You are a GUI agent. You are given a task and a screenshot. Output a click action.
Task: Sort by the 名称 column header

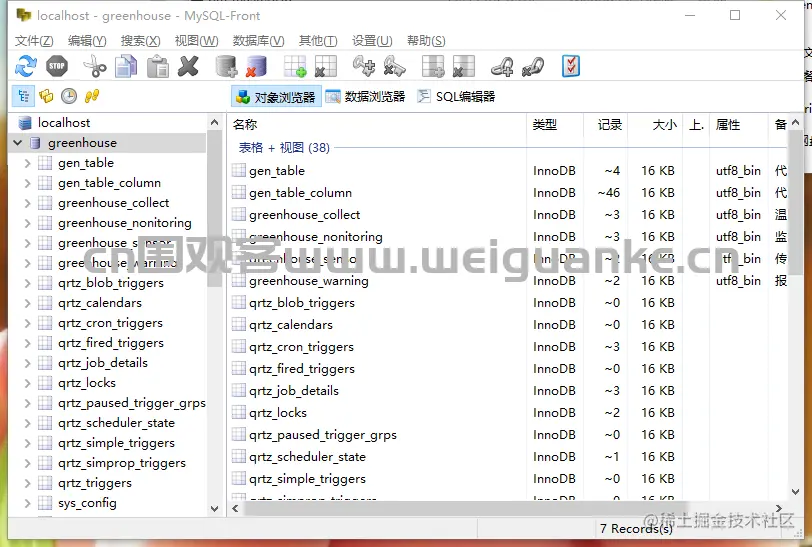tap(376, 124)
